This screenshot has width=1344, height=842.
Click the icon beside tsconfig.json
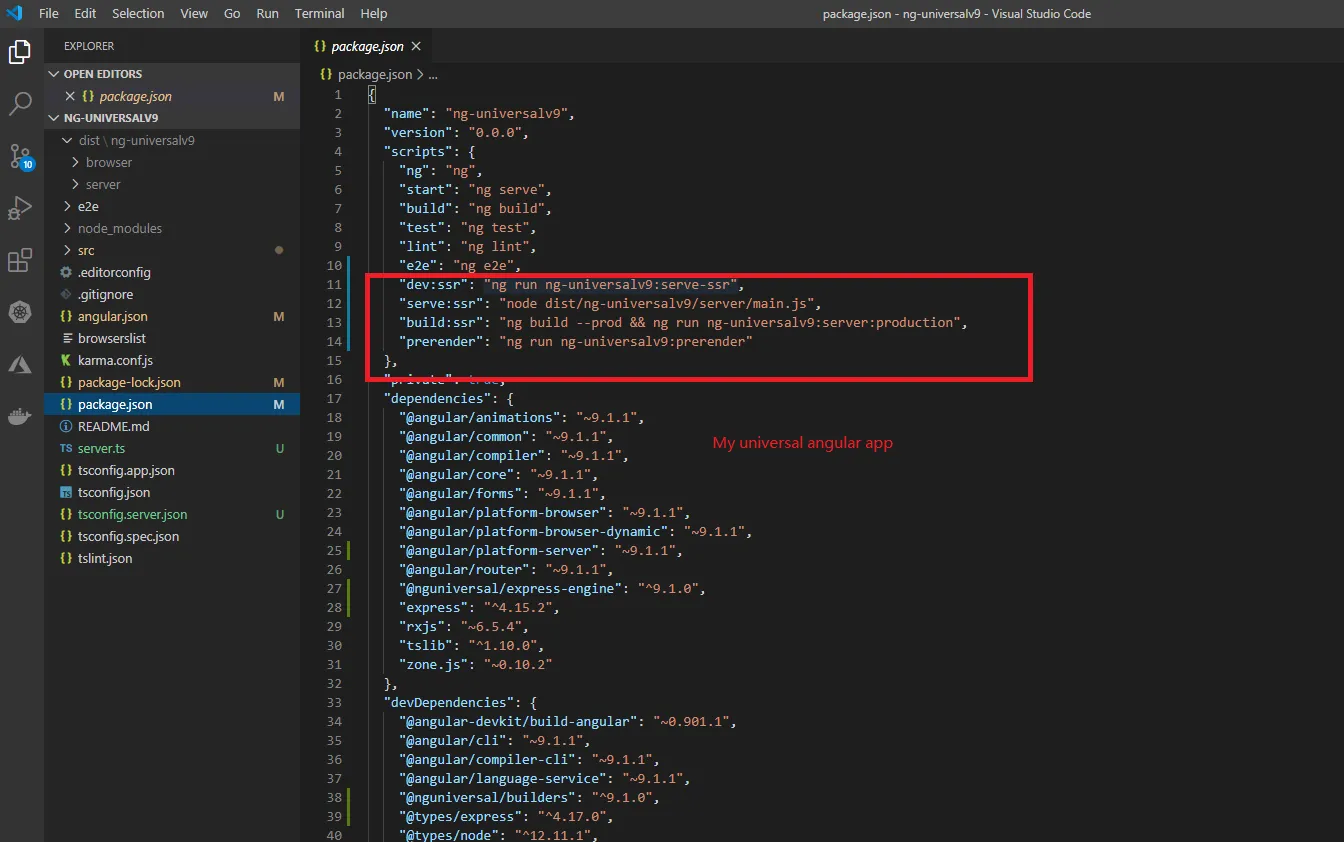[66, 493]
